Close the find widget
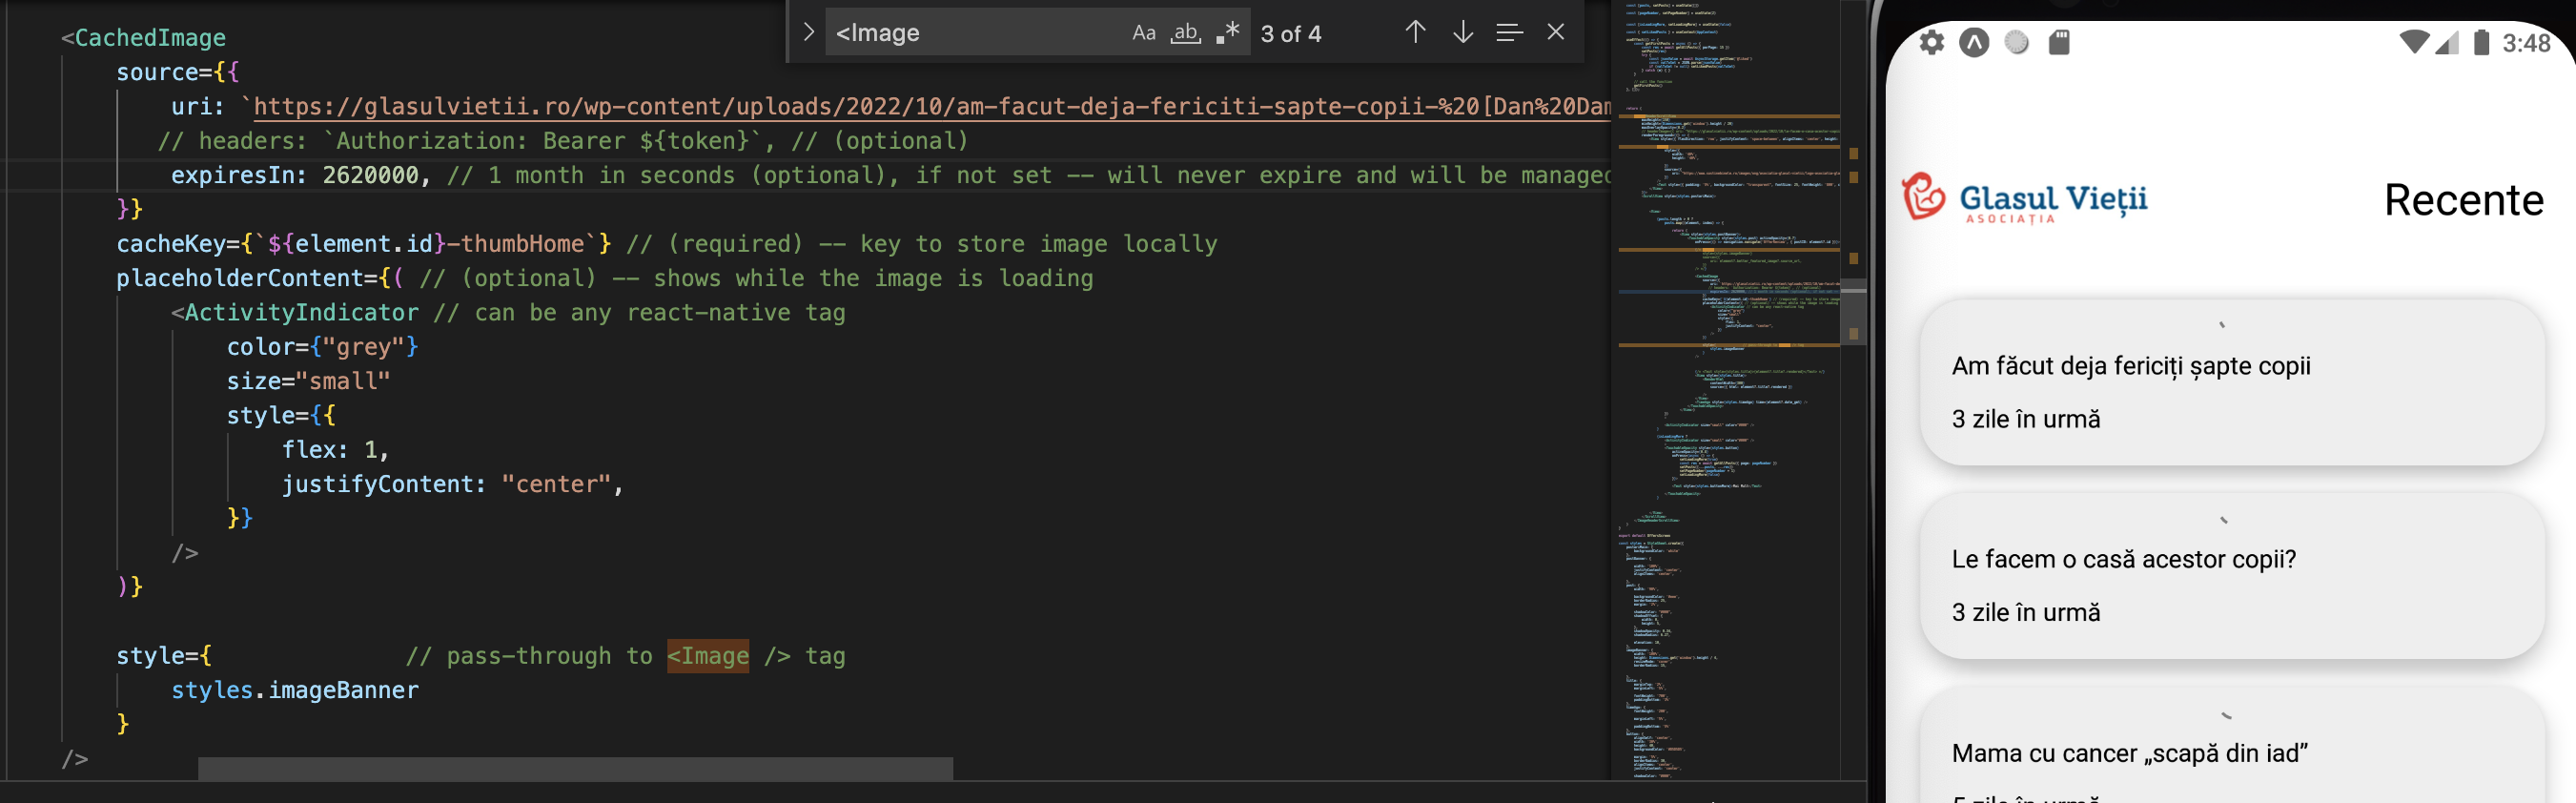2576x803 pixels. coord(1555,32)
